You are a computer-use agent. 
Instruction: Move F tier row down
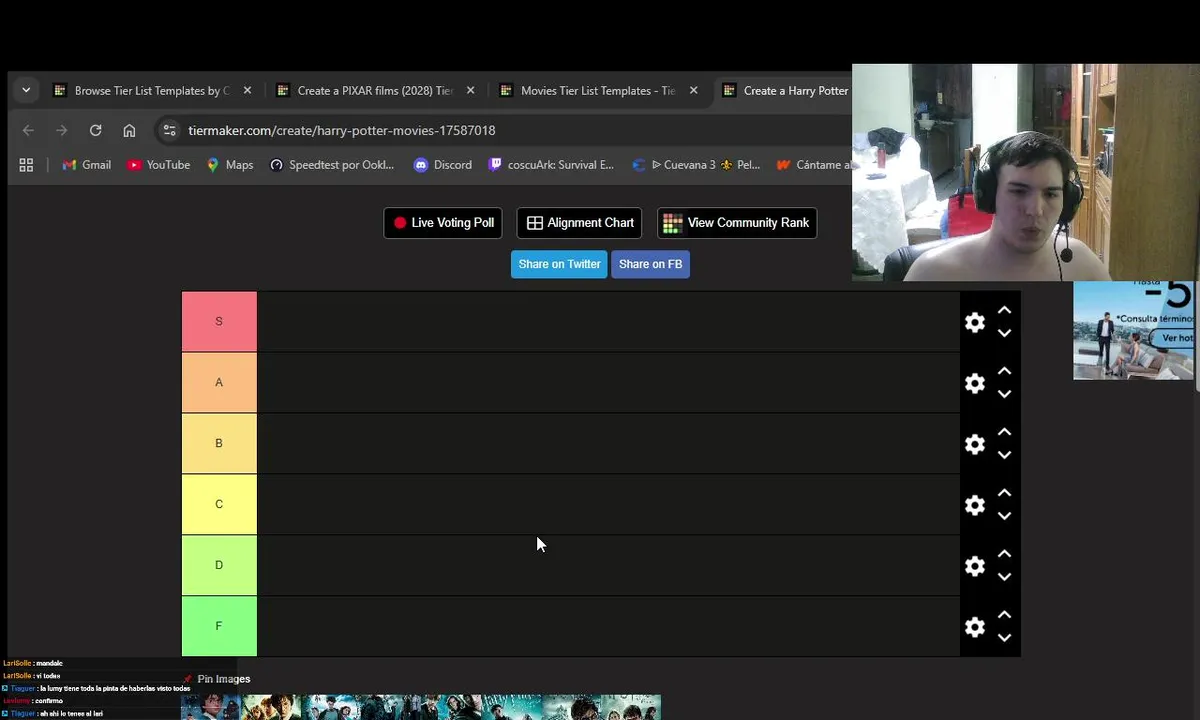pyautogui.click(x=1004, y=638)
